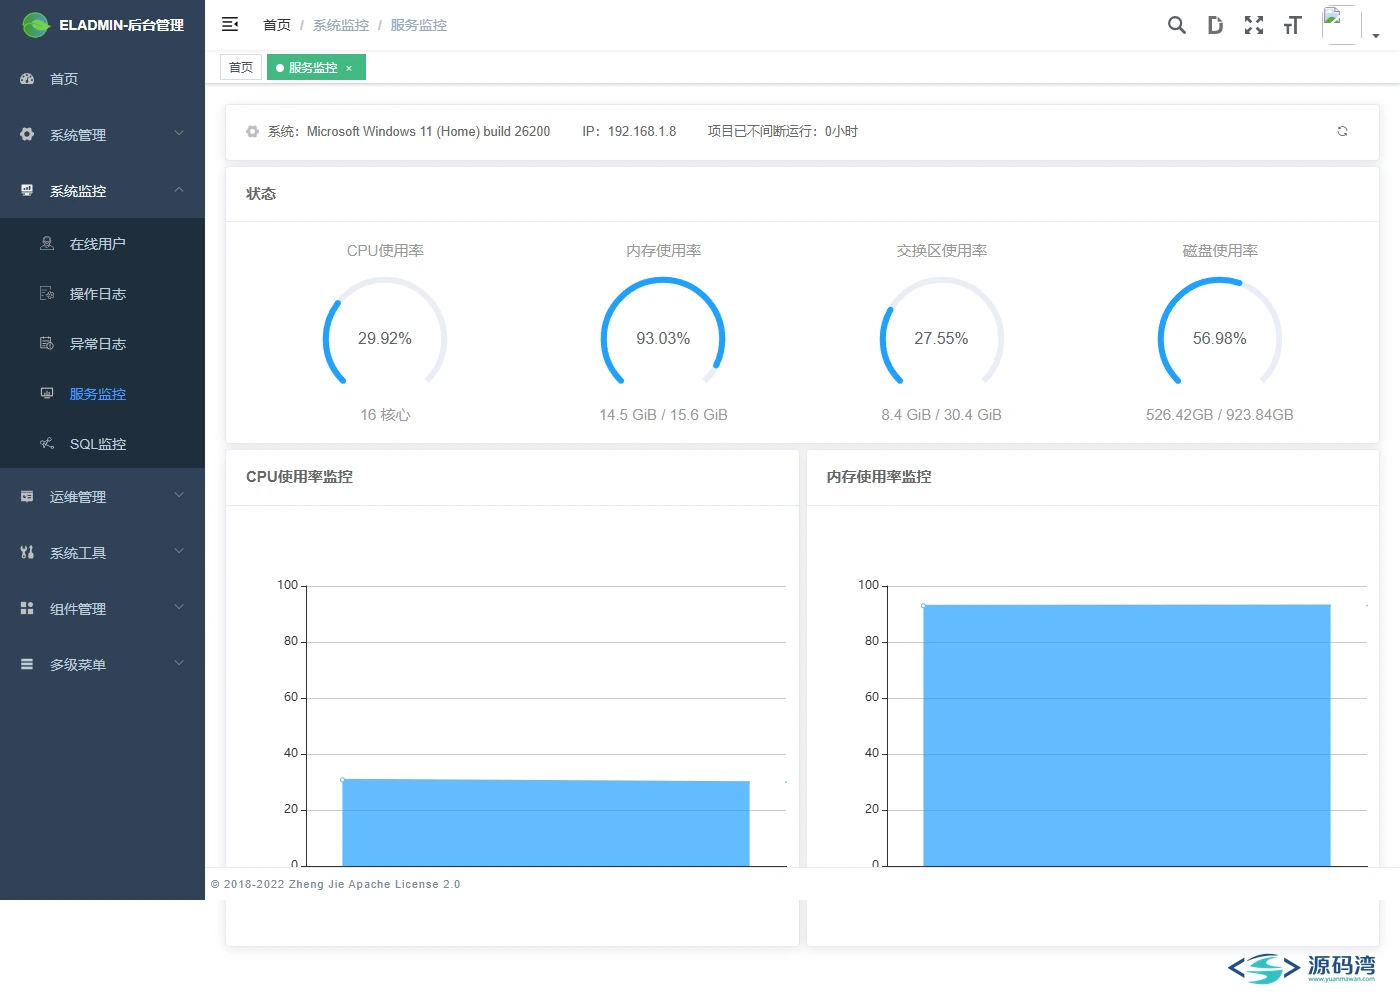The image size is (1400, 1007).
Task: Click the 内存使用率监控 card title
Action: 879,477
